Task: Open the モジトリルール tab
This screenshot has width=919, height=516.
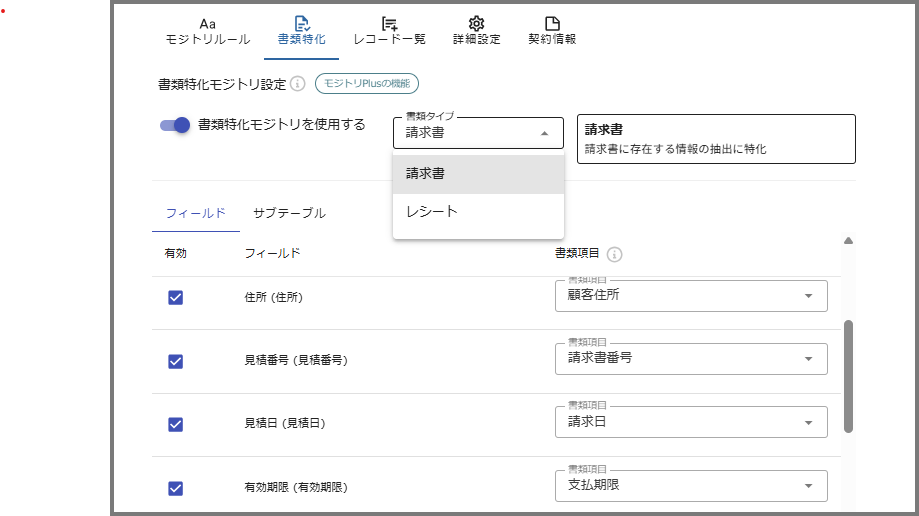Action: click(x=207, y=31)
